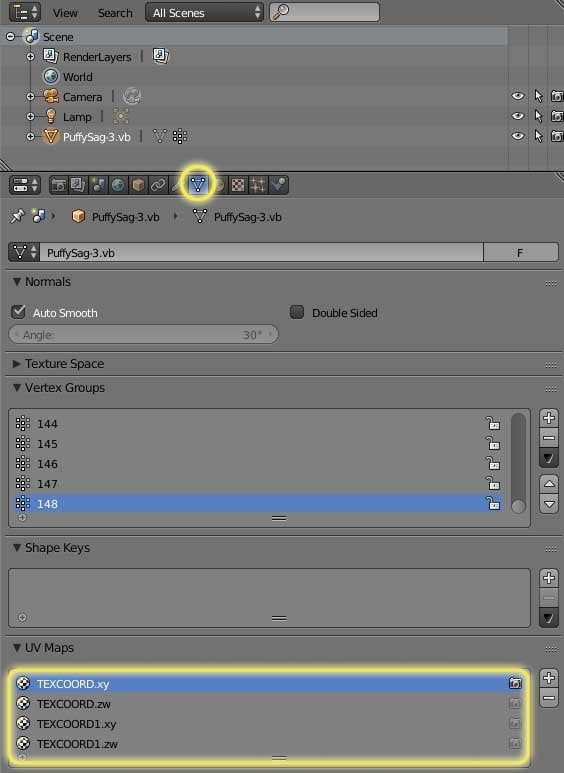
Task: Open the Physics properties tab icon
Action: (x=279, y=185)
